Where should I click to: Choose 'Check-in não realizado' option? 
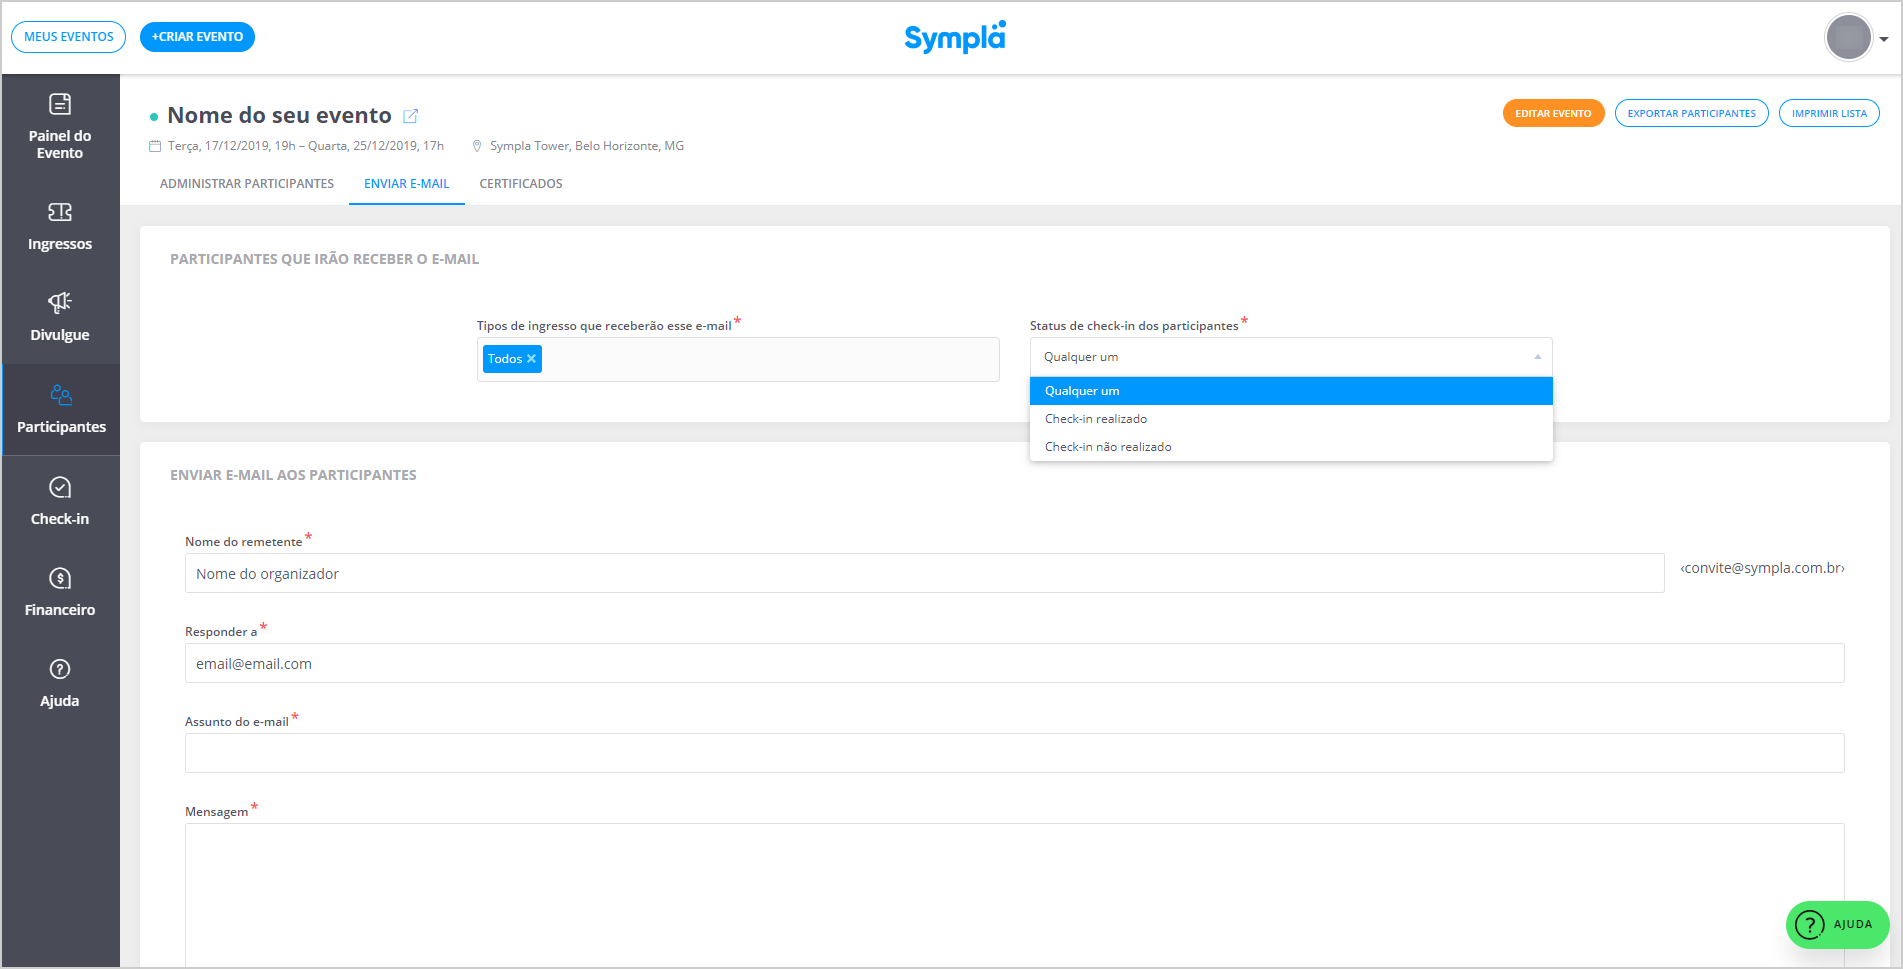1291,447
